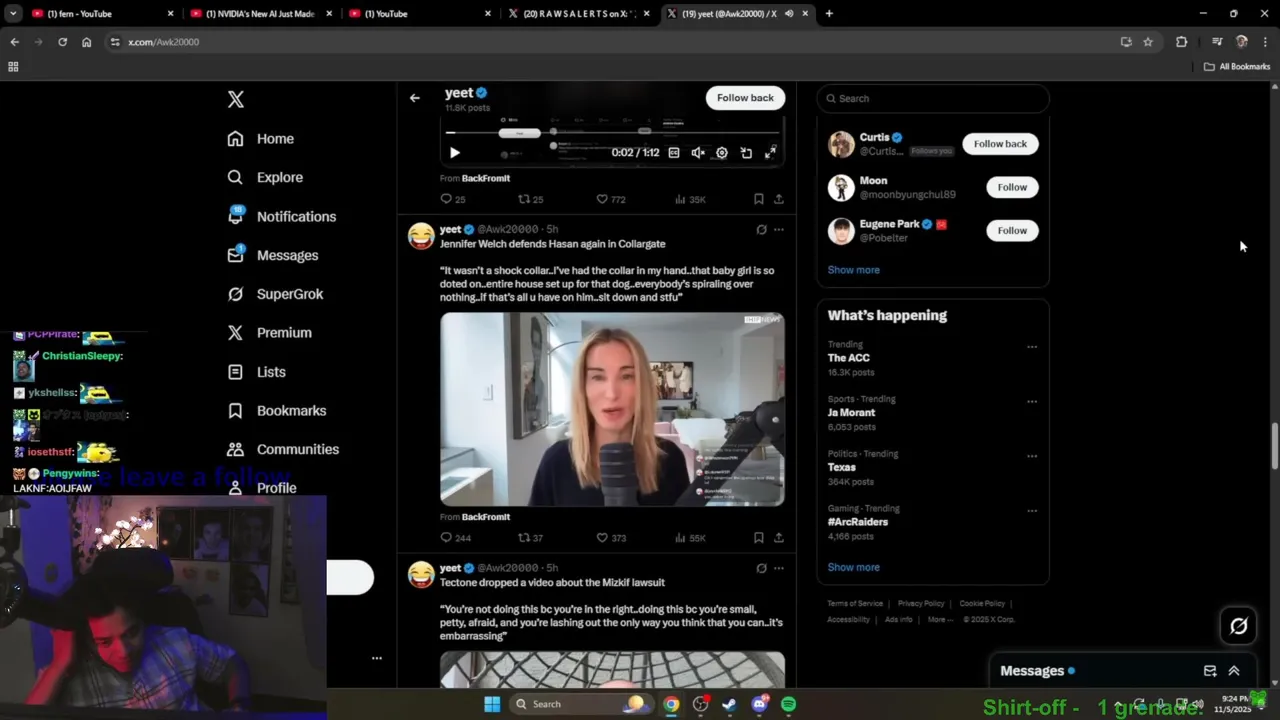1280x720 pixels.
Task: Follow Moon
Action: coord(1012,187)
